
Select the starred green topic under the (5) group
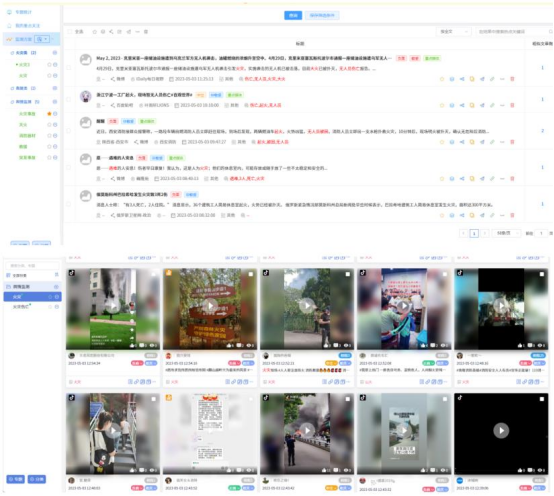pos(27,114)
